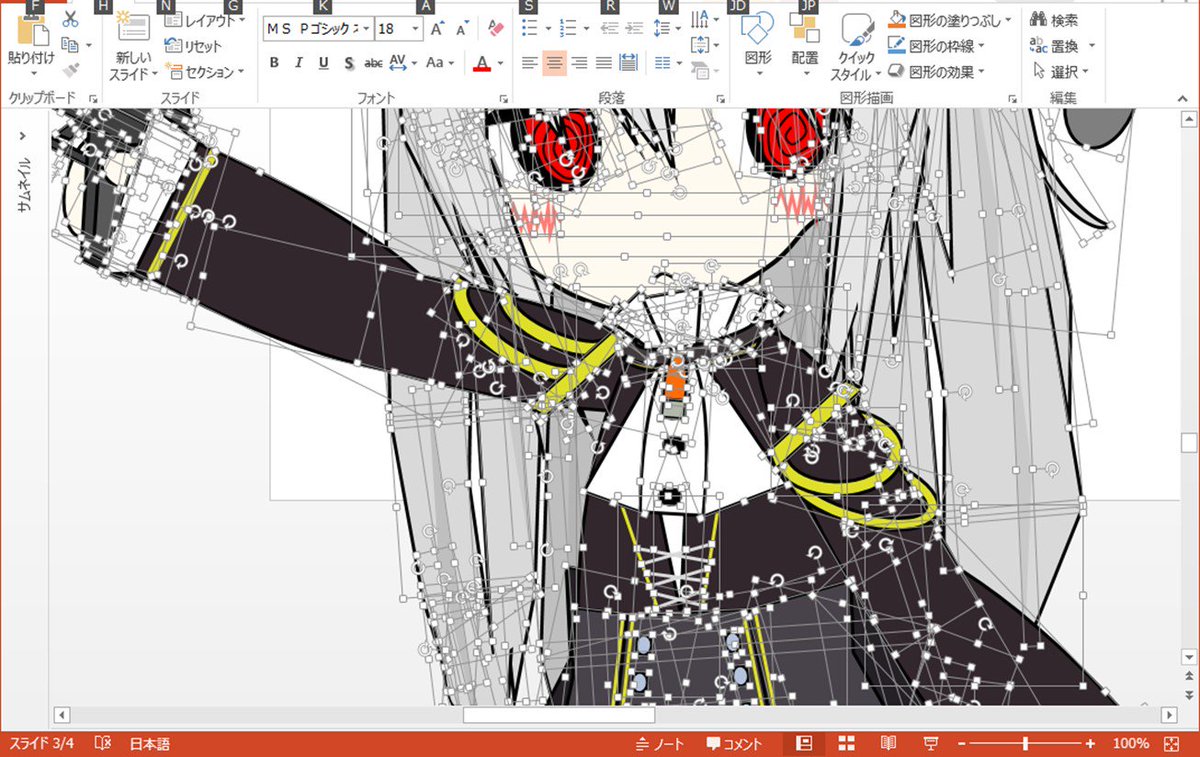Open the レイアウト layout dropdown

(x=205, y=20)
